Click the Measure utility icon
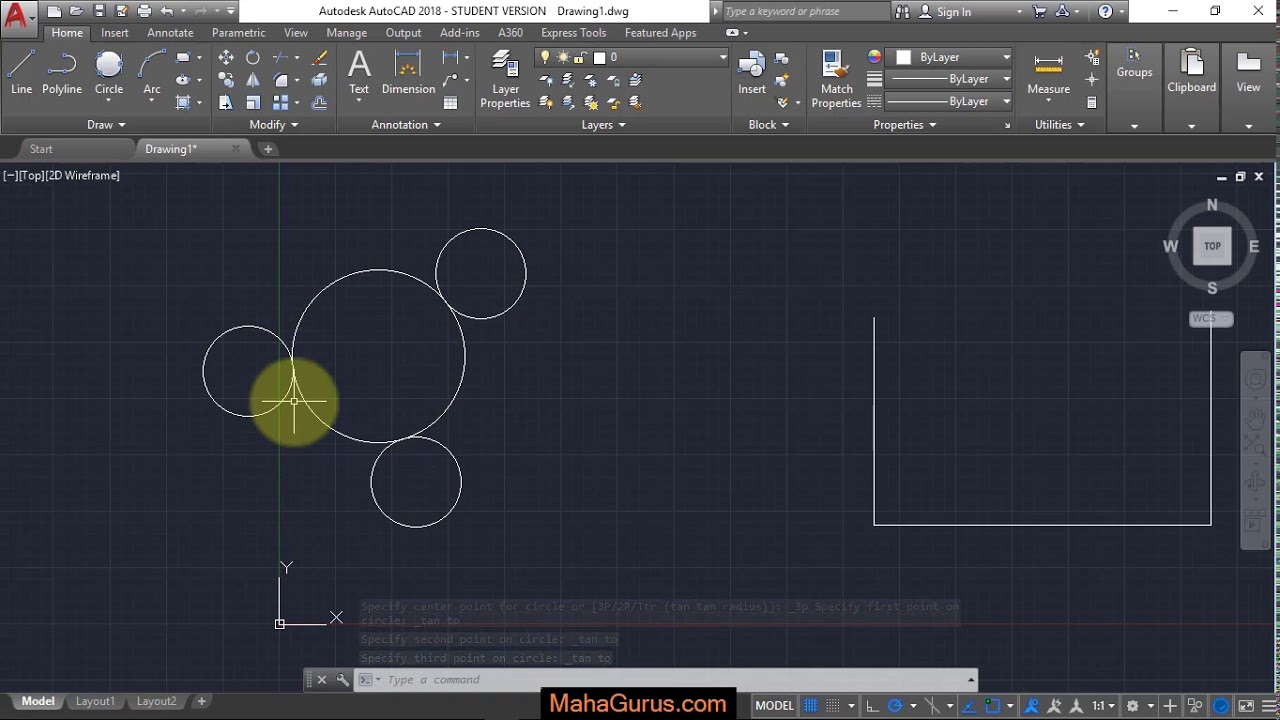 1048,73
